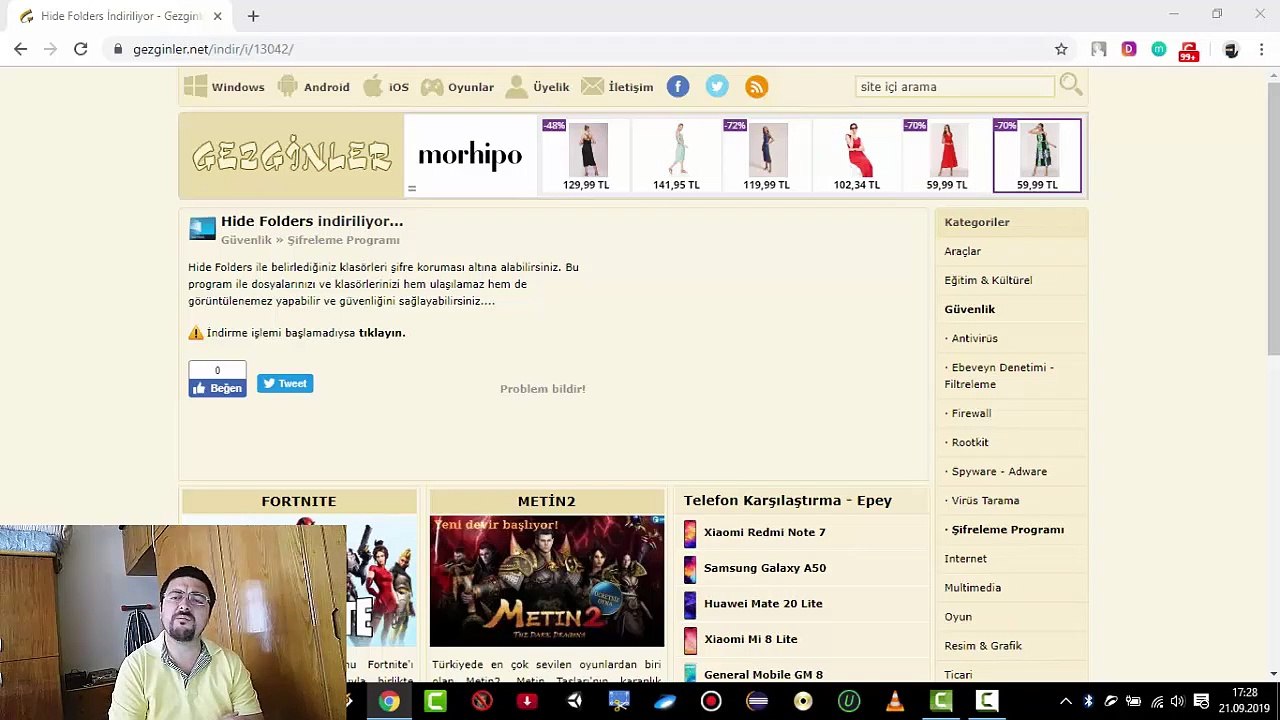Open Samsung Galaxy A50 comparison
The height and width of the screenshot is (720, 1280).
coord(765,568)
